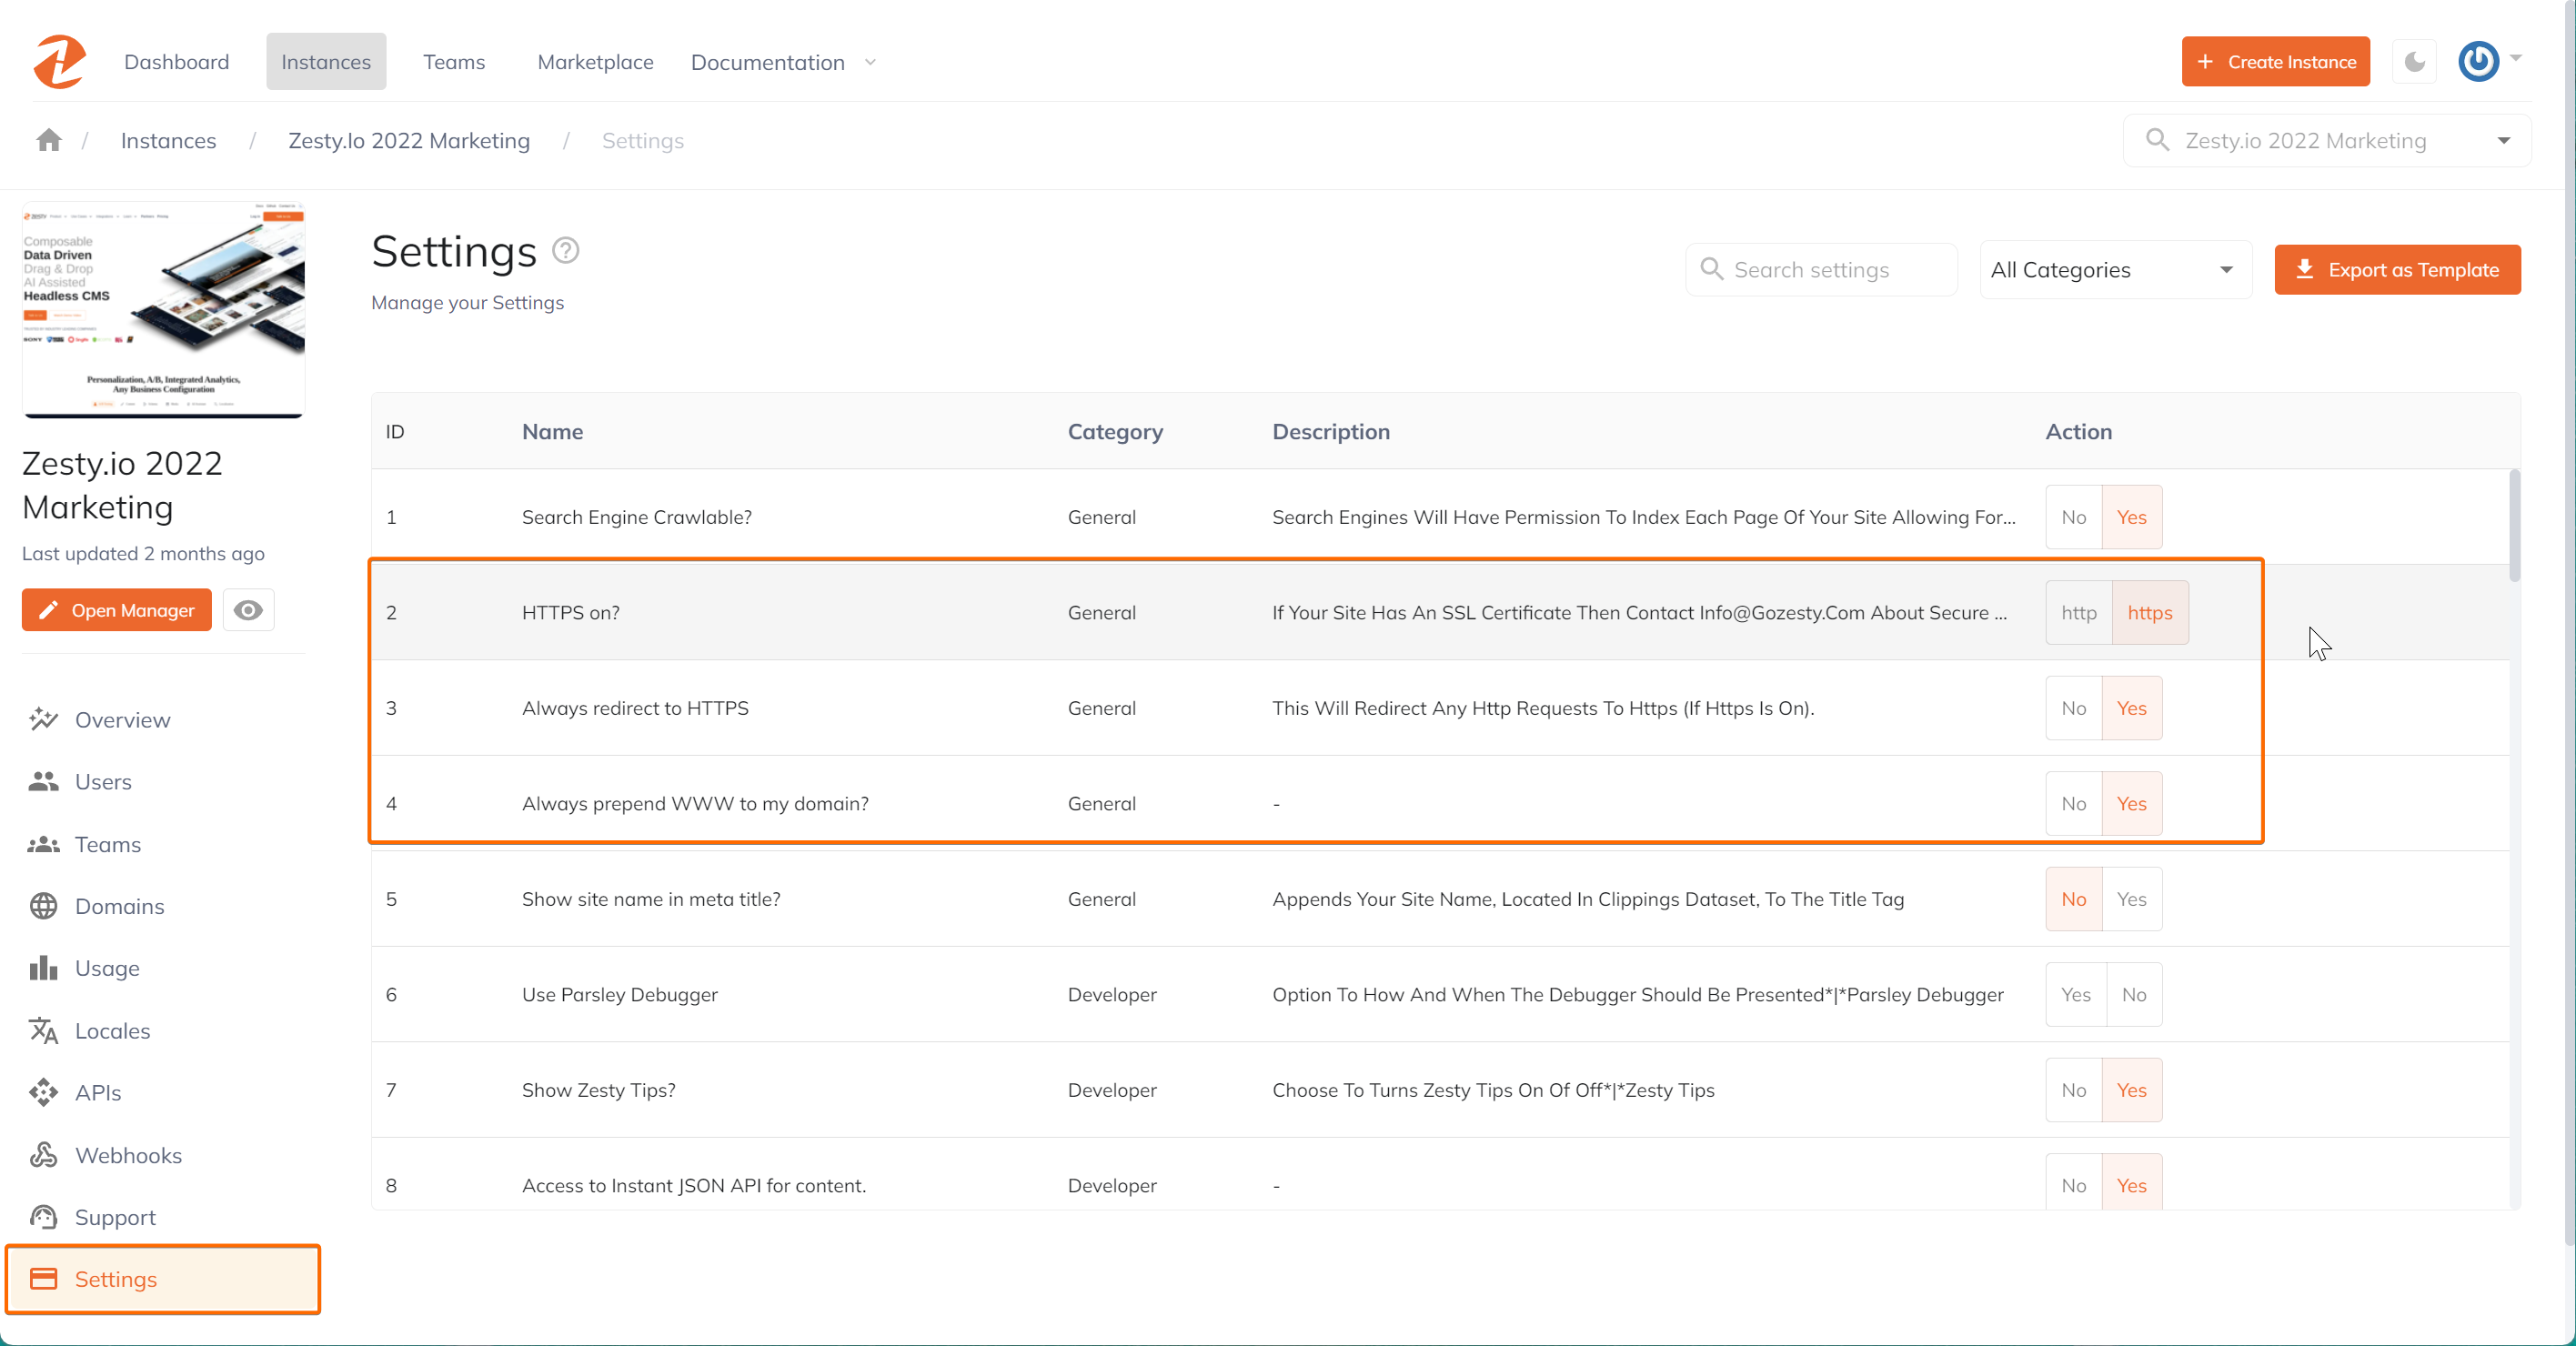Click the Name column header
The image size is (2576, 1346).
(x=552, y=431)
